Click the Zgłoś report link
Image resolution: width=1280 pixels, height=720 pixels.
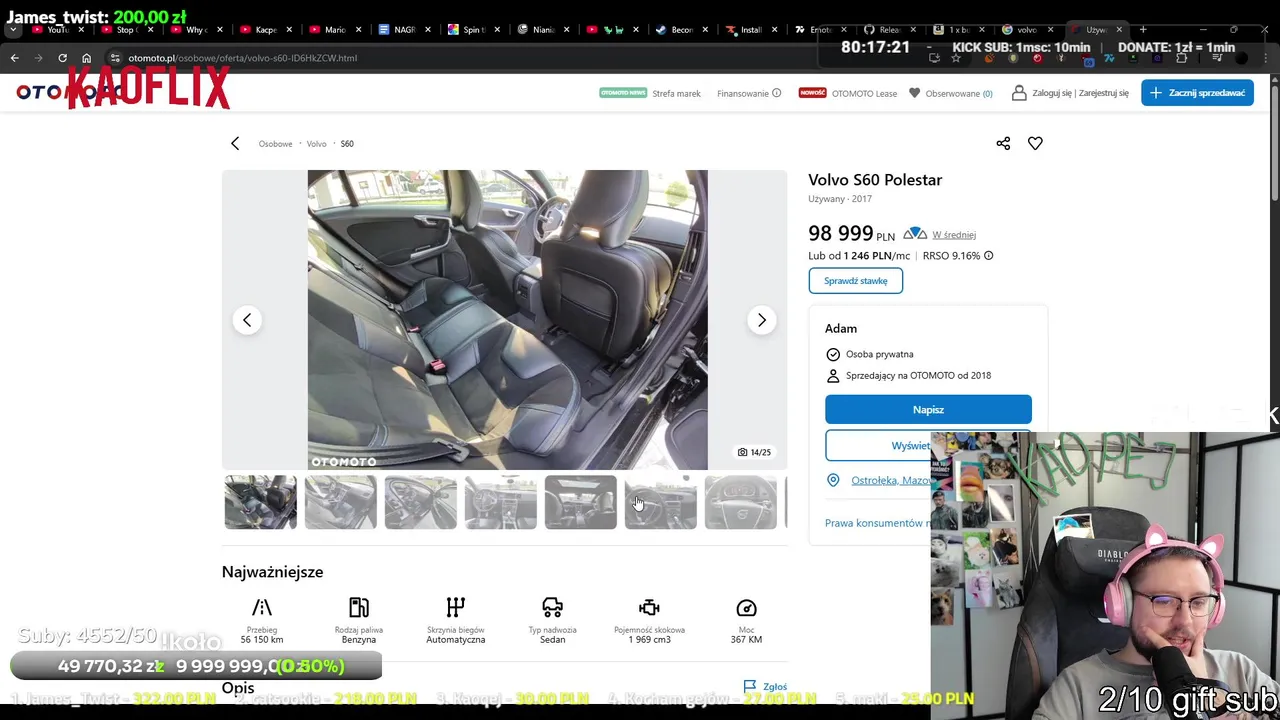(775, 687)
